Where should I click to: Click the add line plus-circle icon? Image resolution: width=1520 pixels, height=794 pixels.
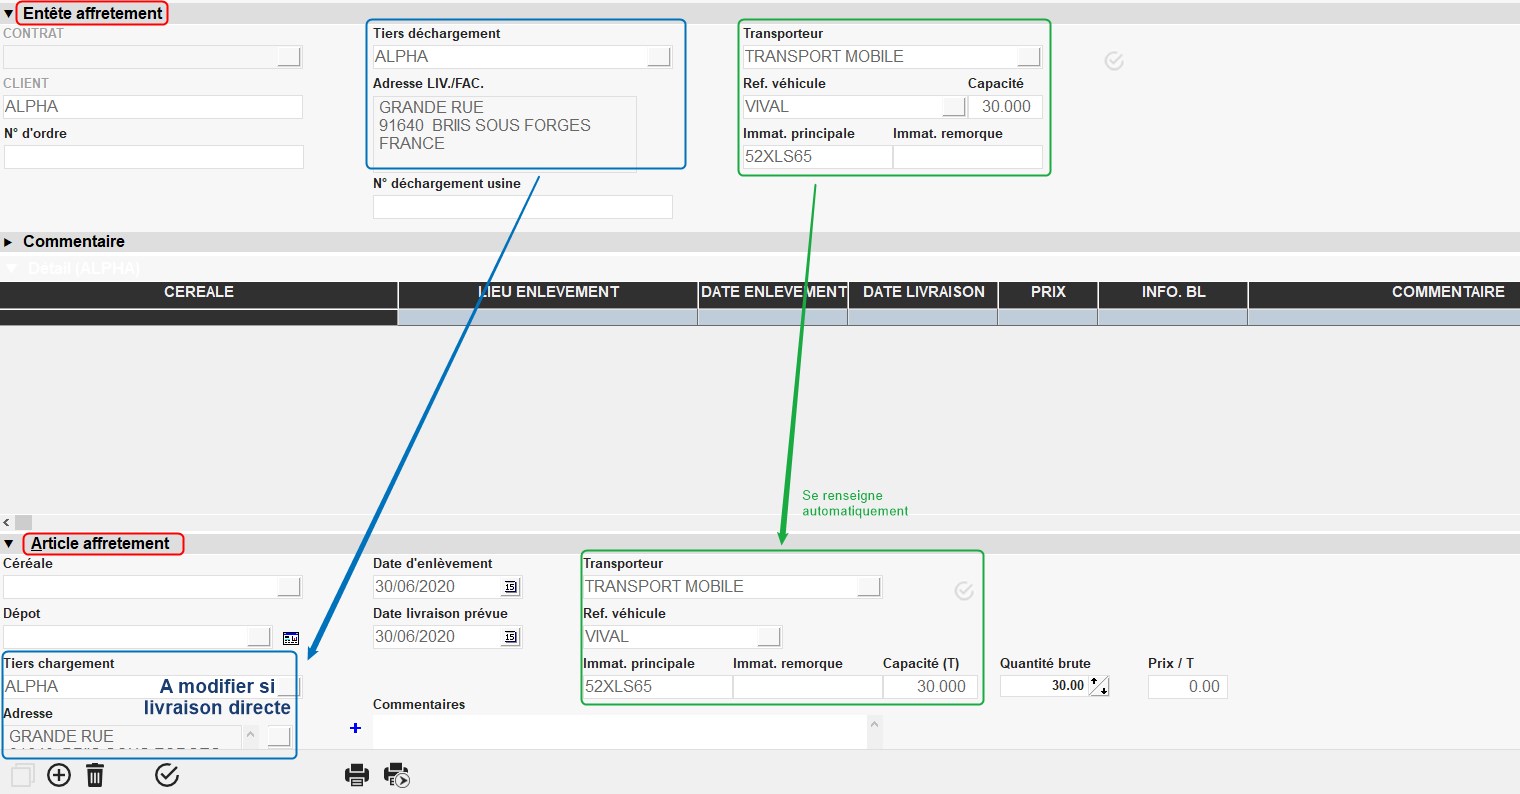(x=59, y=775)
